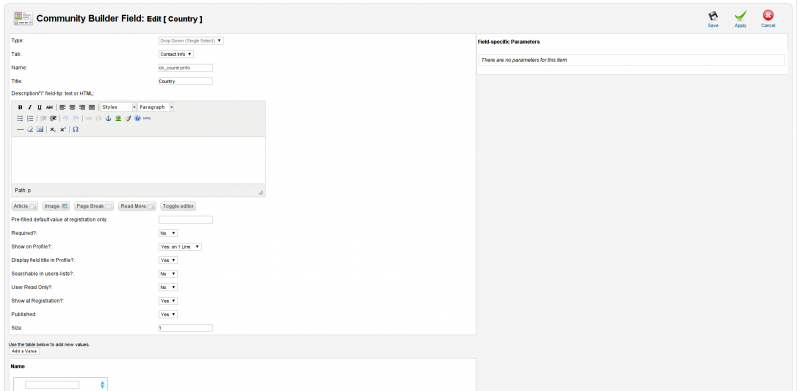Insert special character Omega icon
800x391 pixels.
76,130
